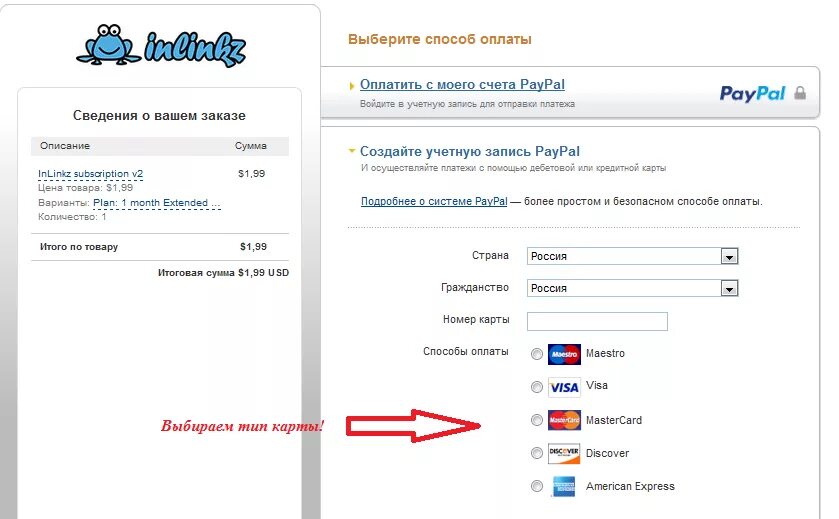Click the Maestro card logo

(x=564, y=354)
